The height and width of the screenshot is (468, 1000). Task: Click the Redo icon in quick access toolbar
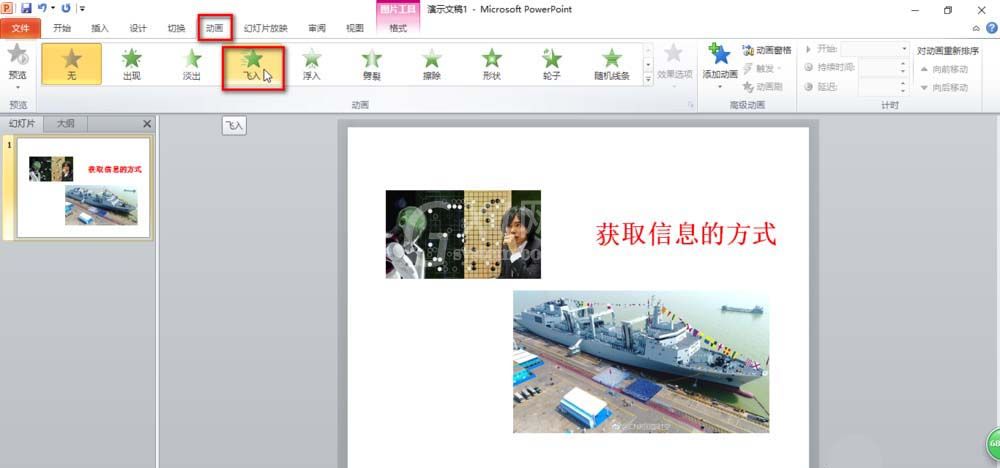[x=66, y=8]
